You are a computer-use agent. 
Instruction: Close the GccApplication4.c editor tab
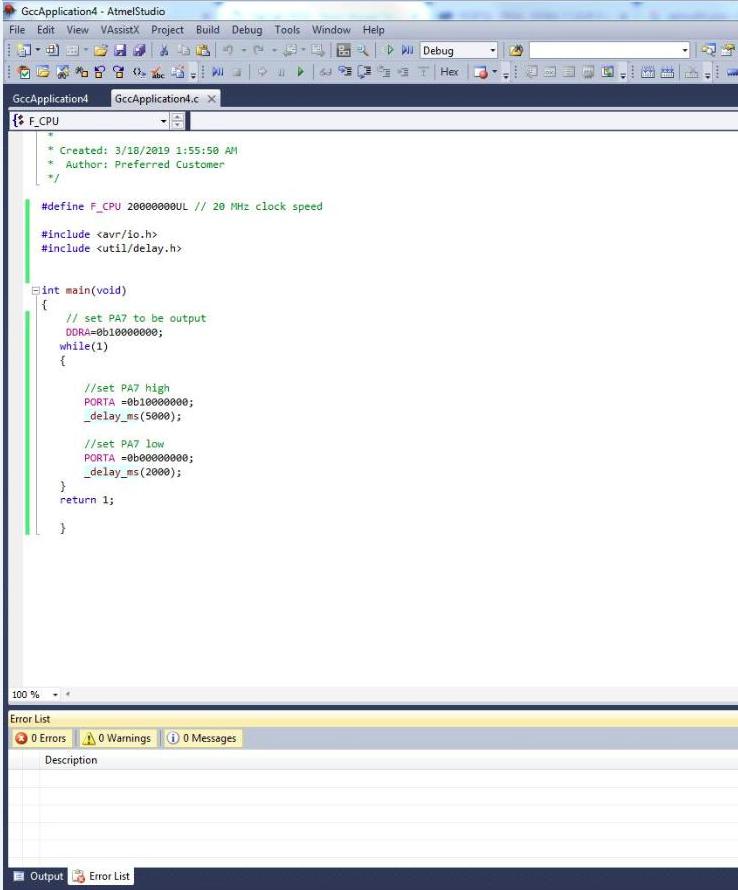pos(212,99)
